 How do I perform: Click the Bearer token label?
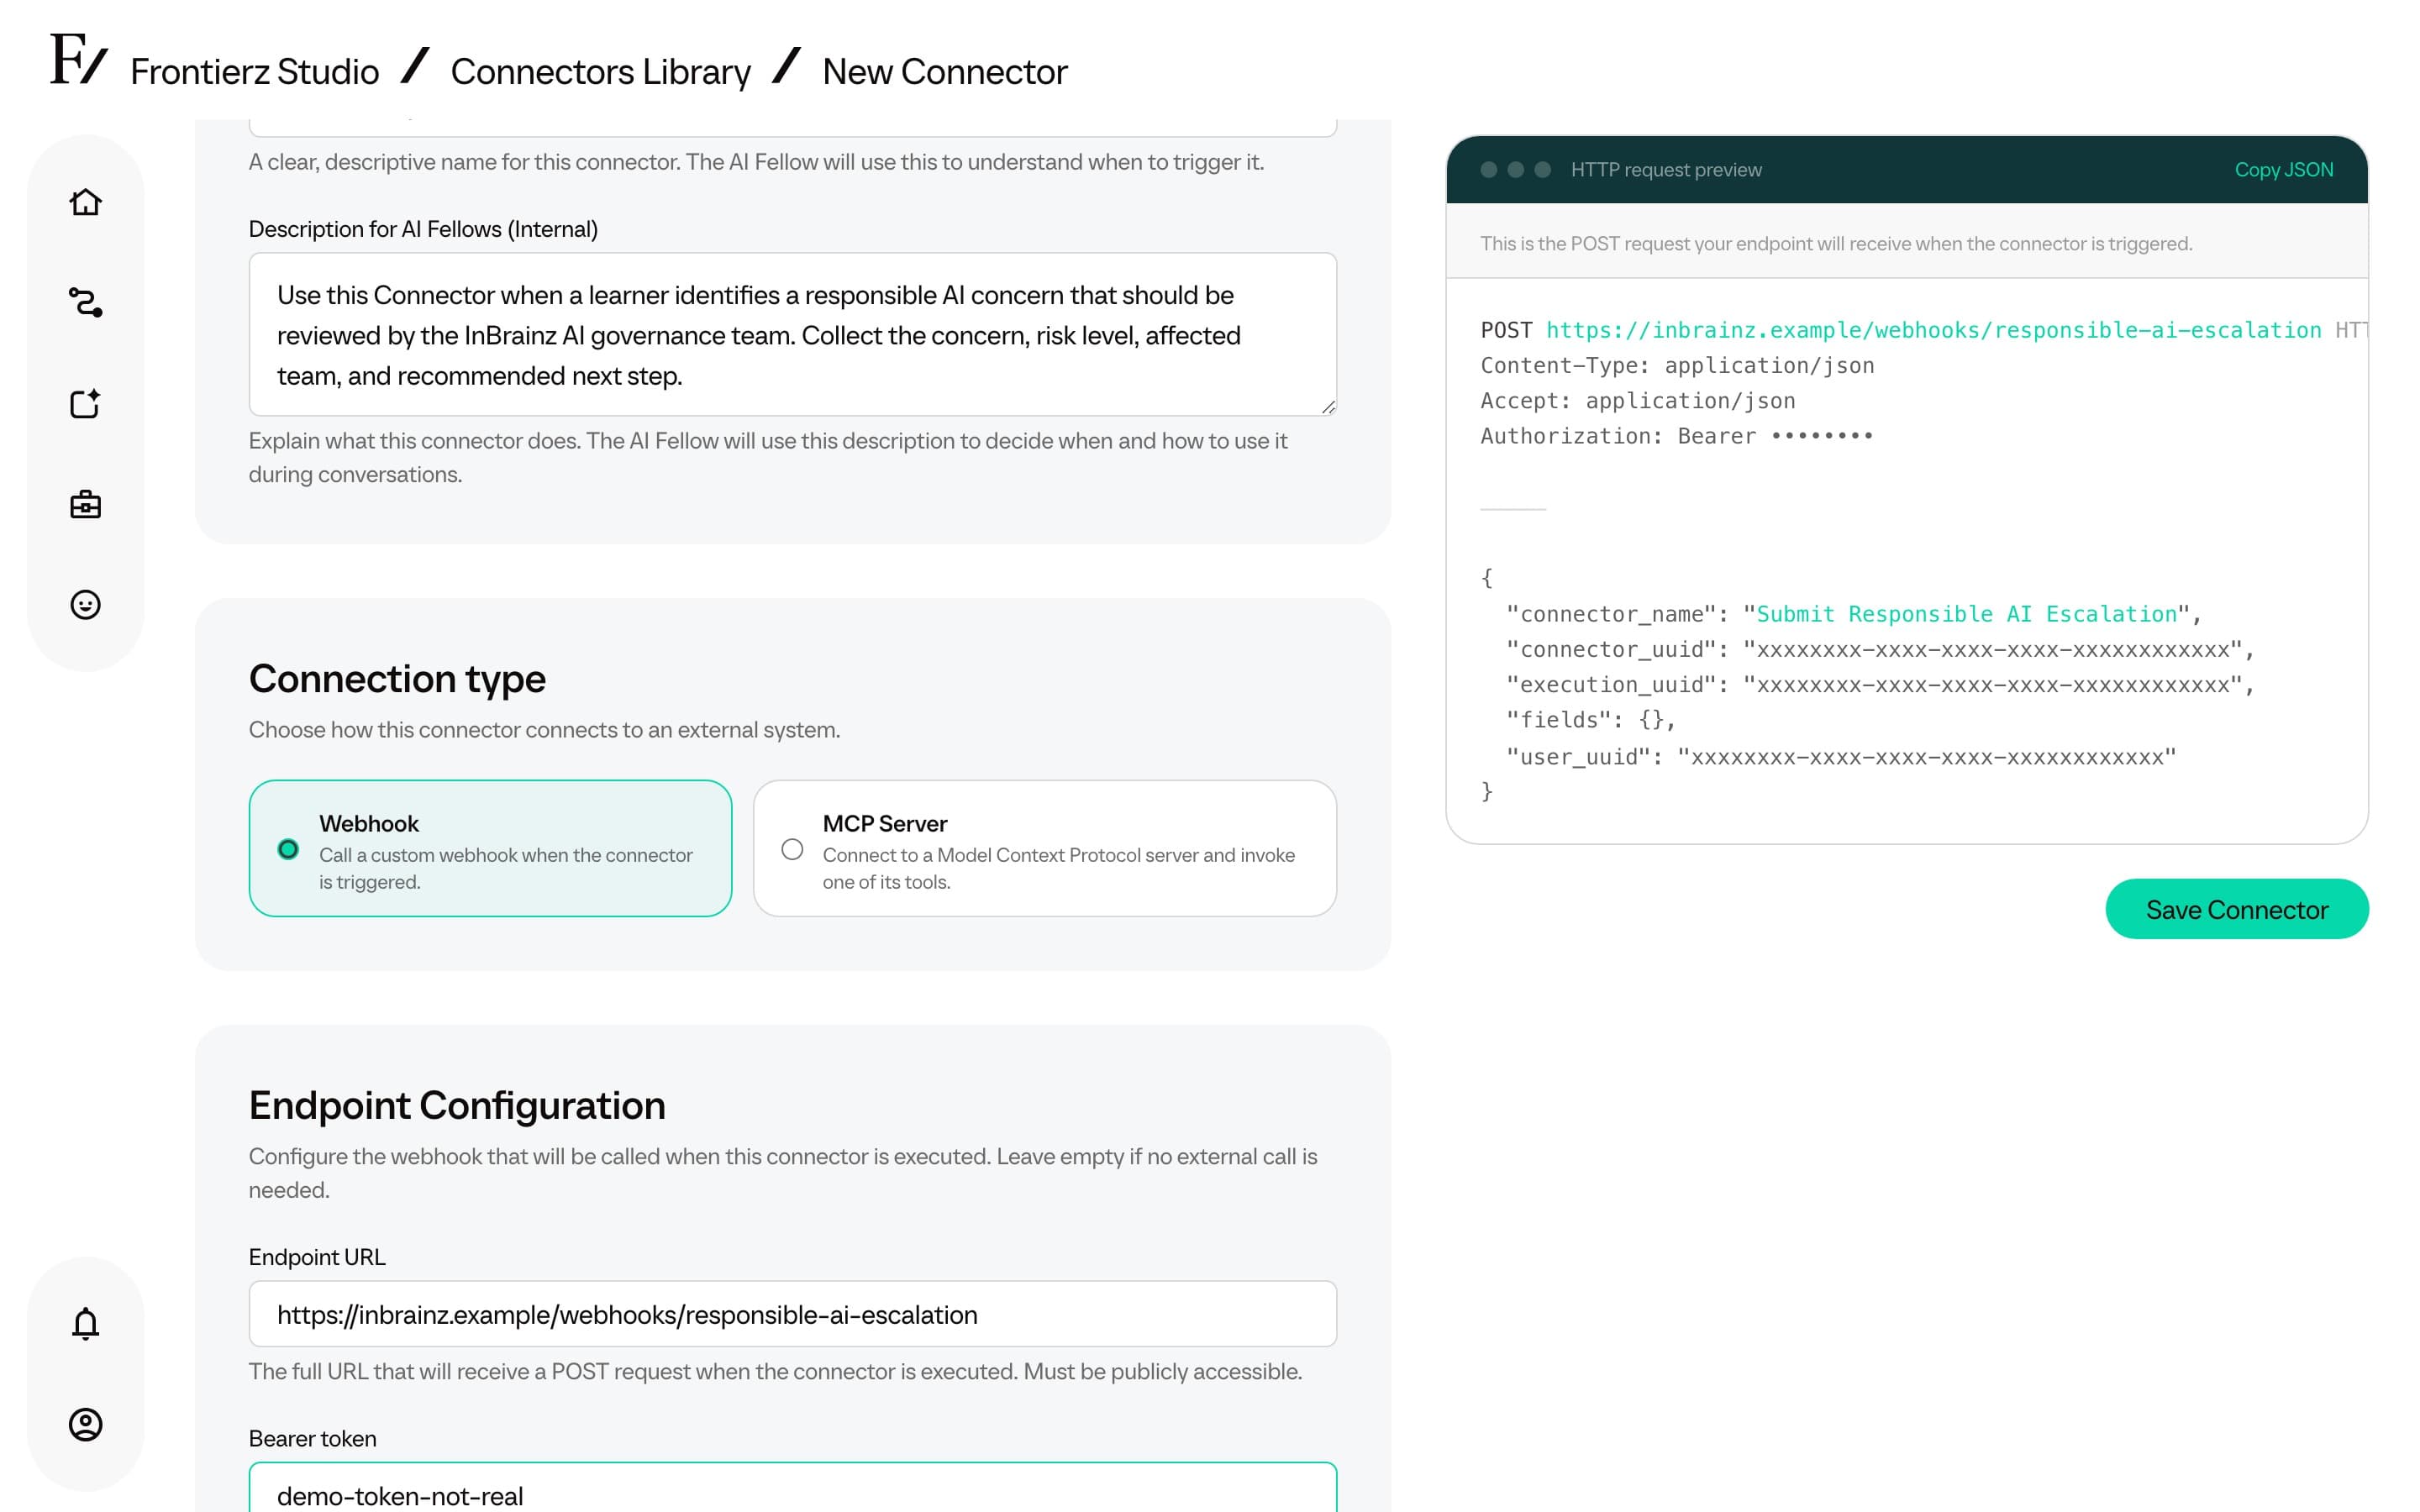tap(312, 1438)
